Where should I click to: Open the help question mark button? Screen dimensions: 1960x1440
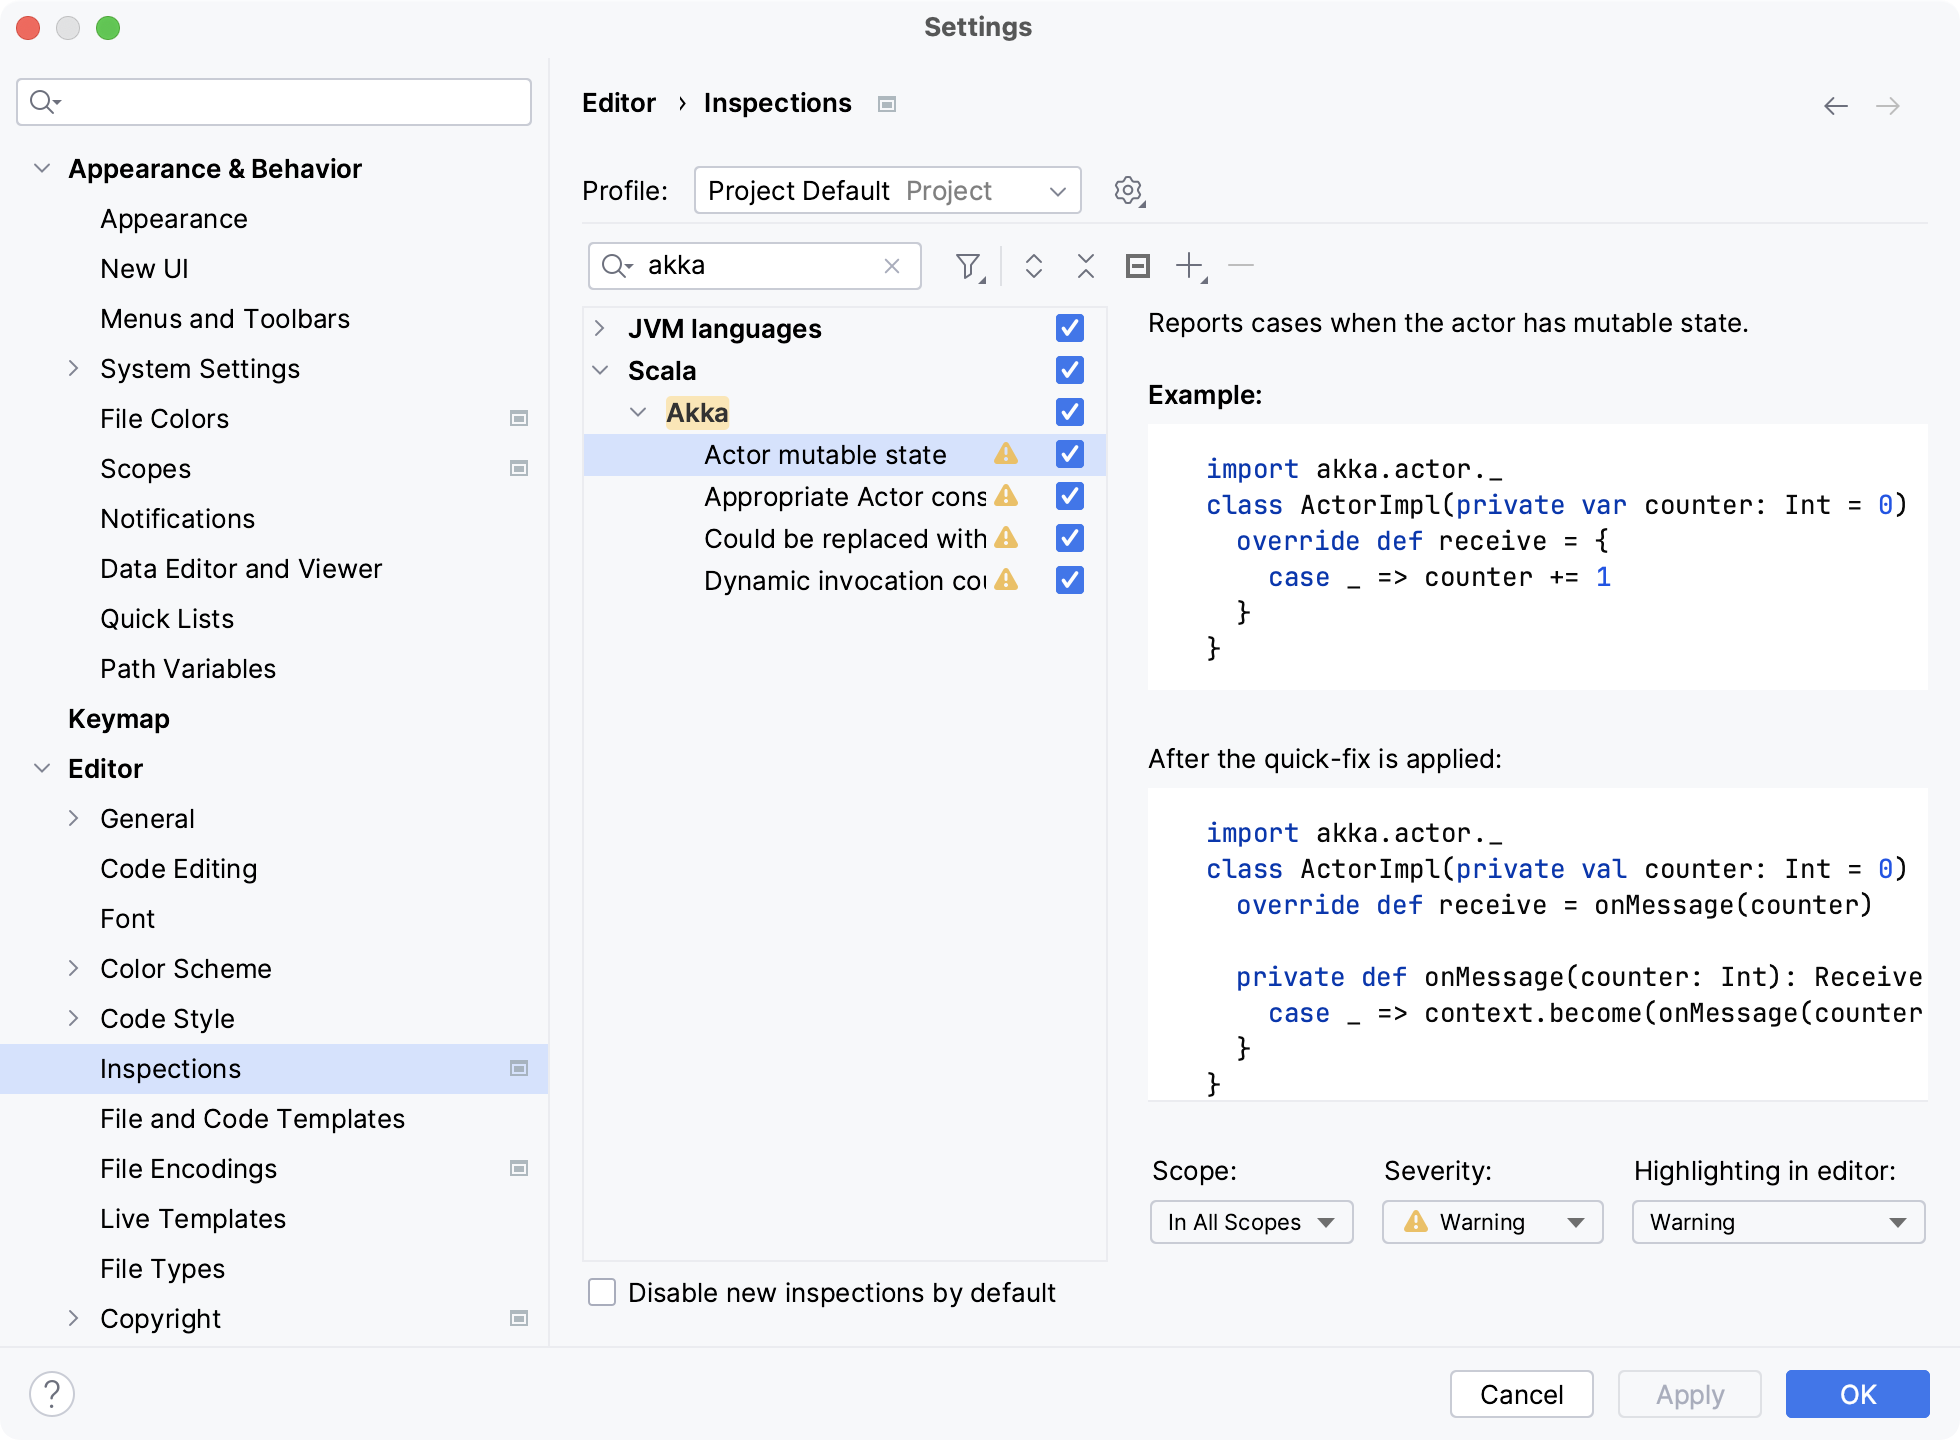(x=52, y=1394)
